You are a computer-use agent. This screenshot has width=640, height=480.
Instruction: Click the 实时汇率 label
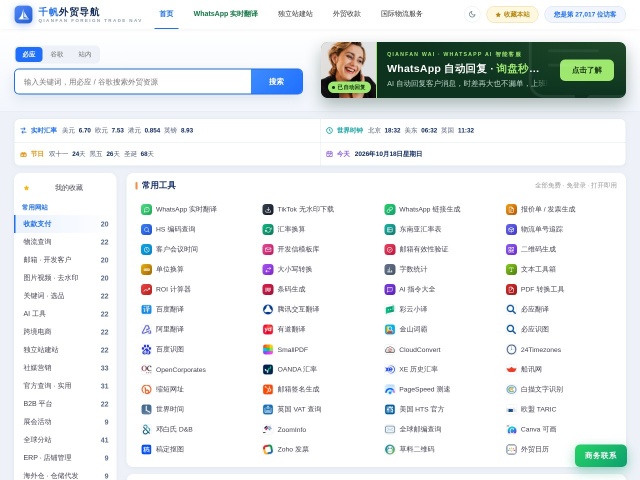click(44, 131)
